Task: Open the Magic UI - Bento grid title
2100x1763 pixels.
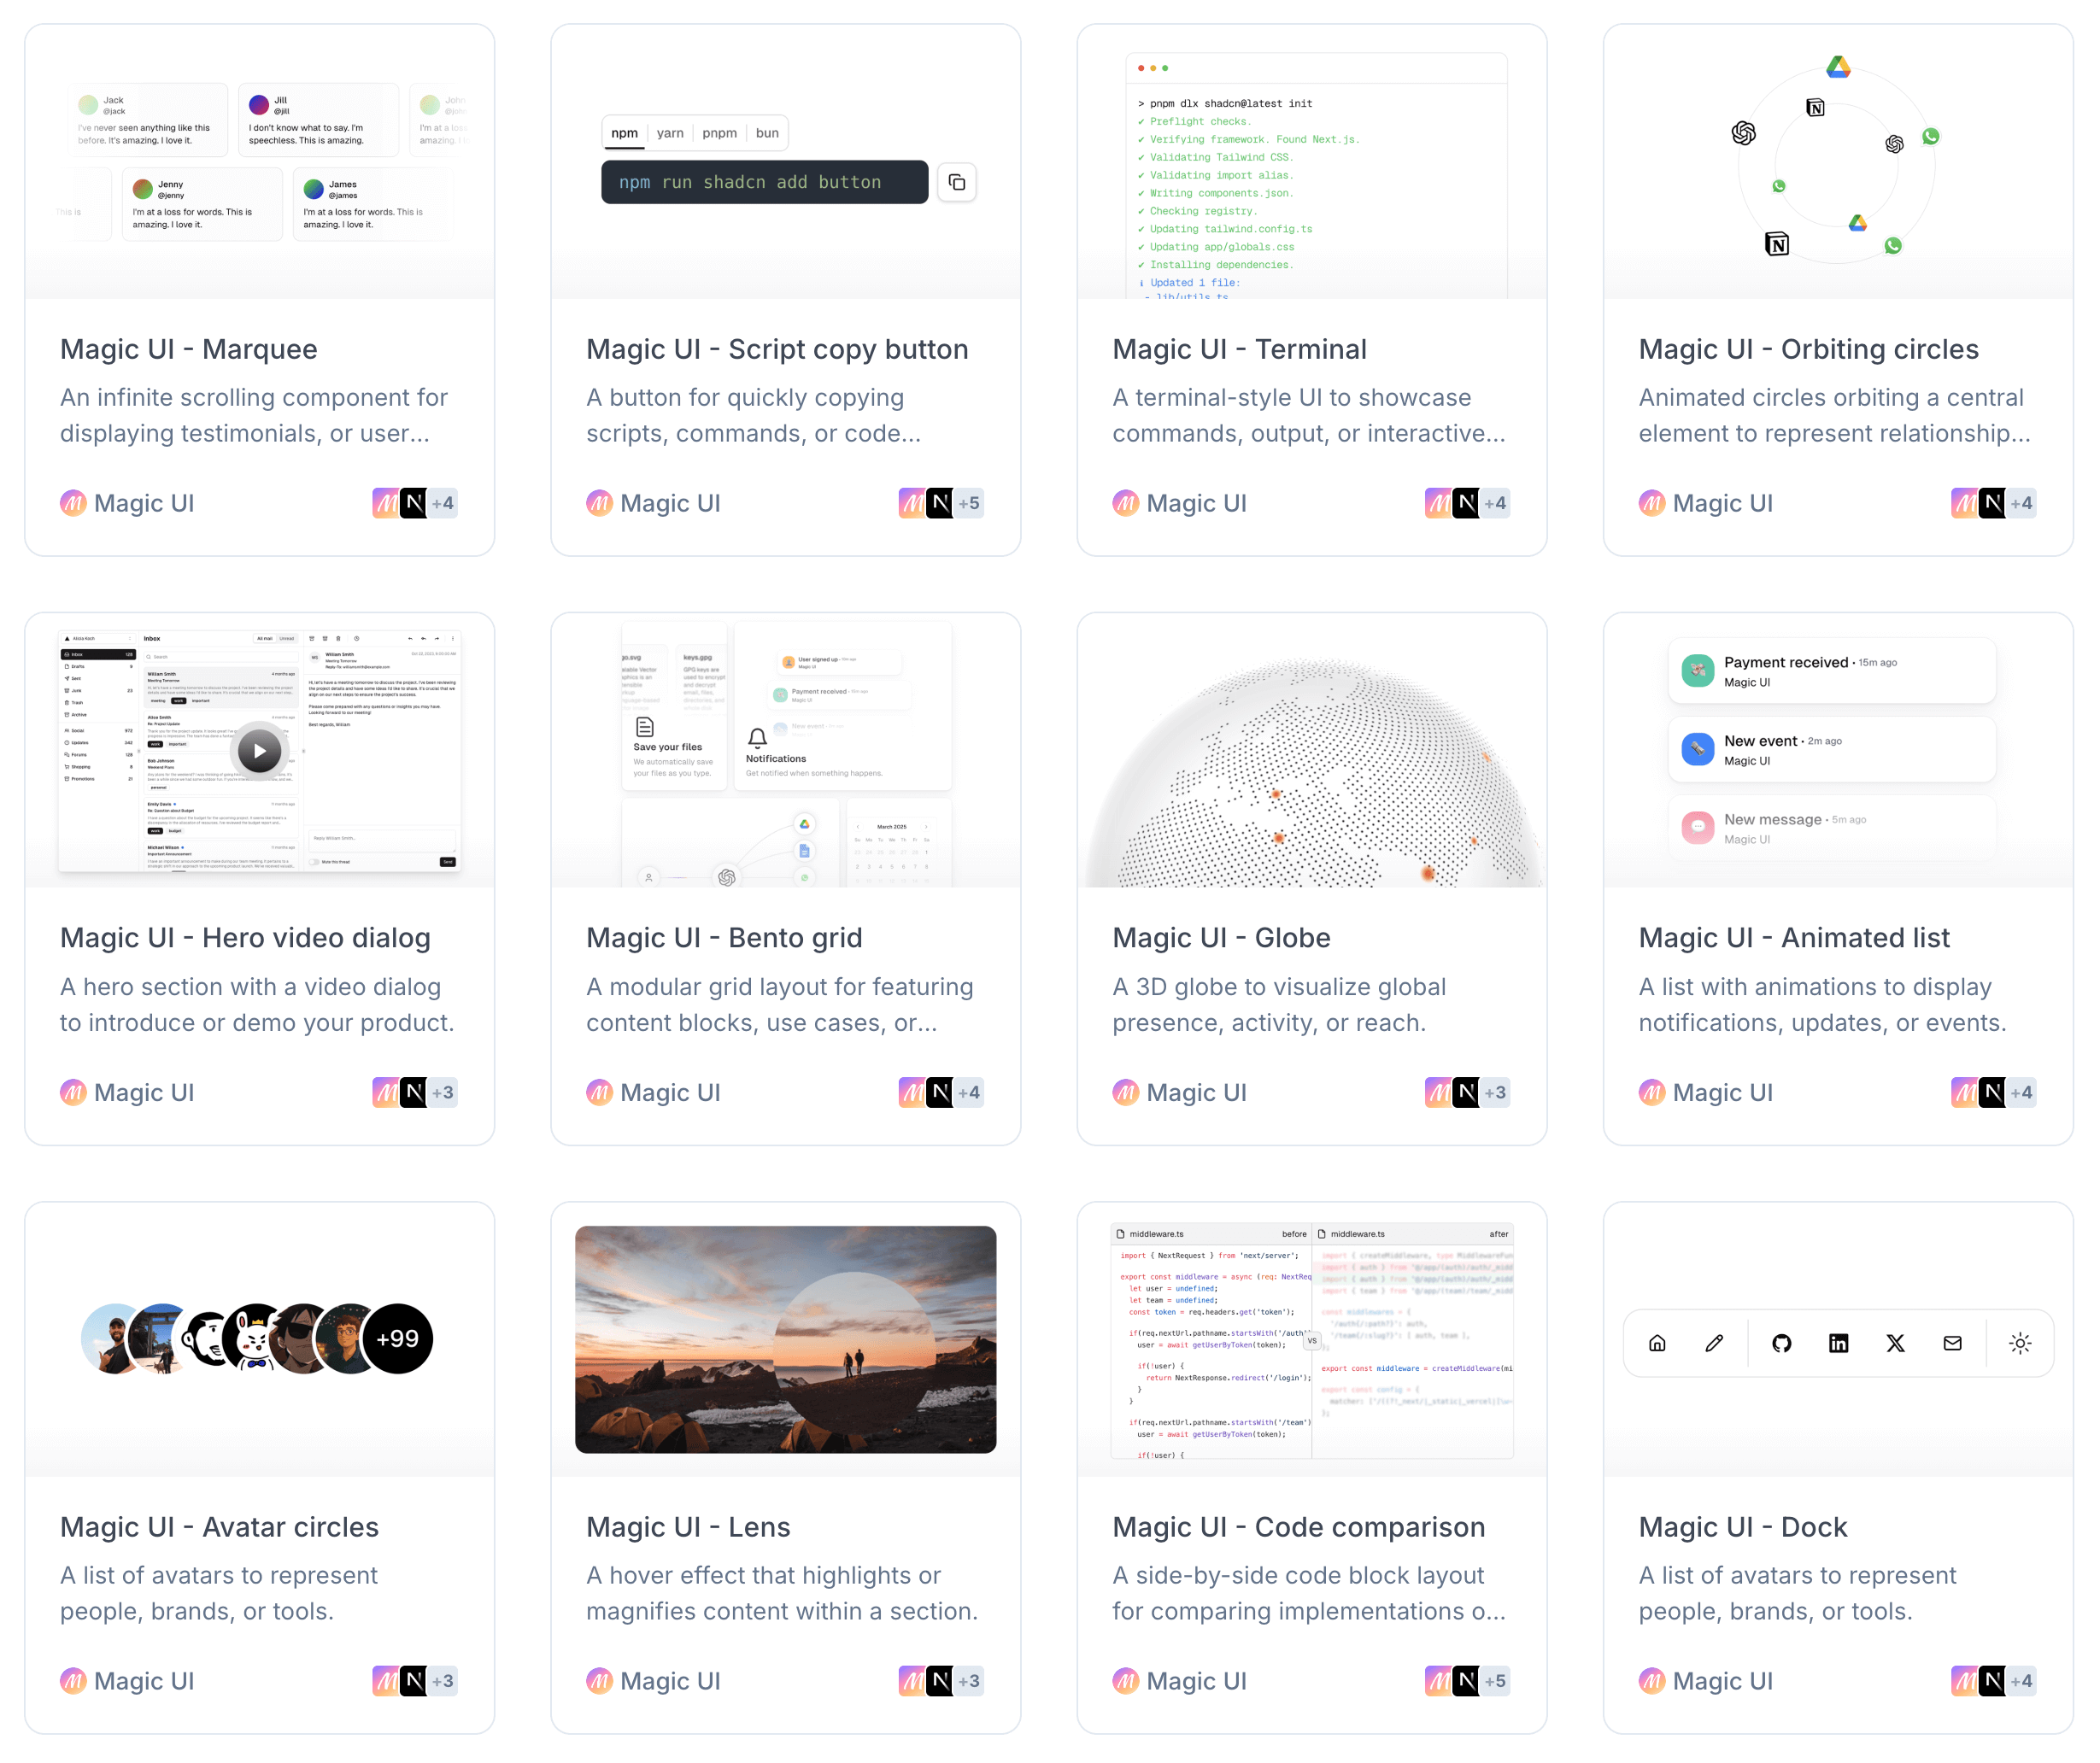Action: 724,938
